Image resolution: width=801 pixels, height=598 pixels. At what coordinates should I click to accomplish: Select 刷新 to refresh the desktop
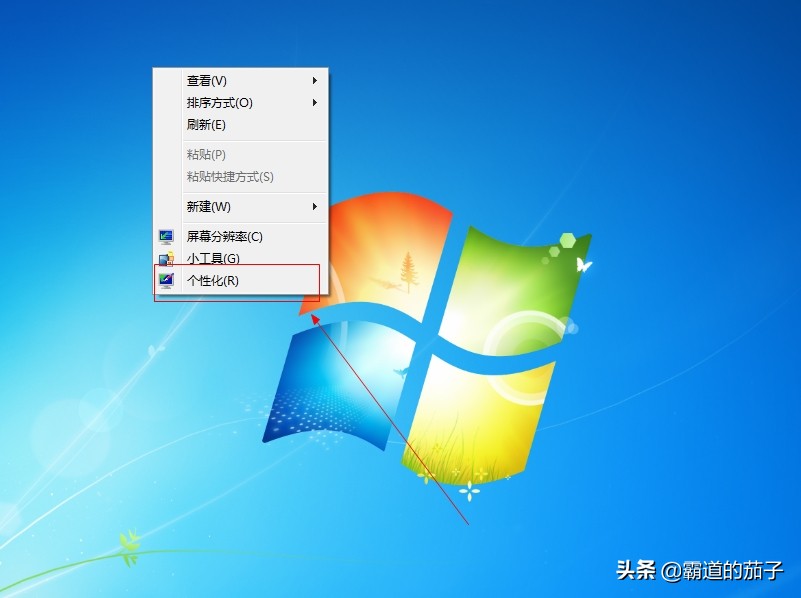207,125
